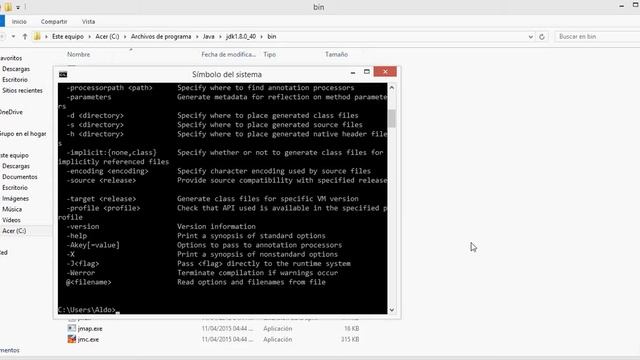Click down arrow of command prompt scrollbar

[392, 310]
